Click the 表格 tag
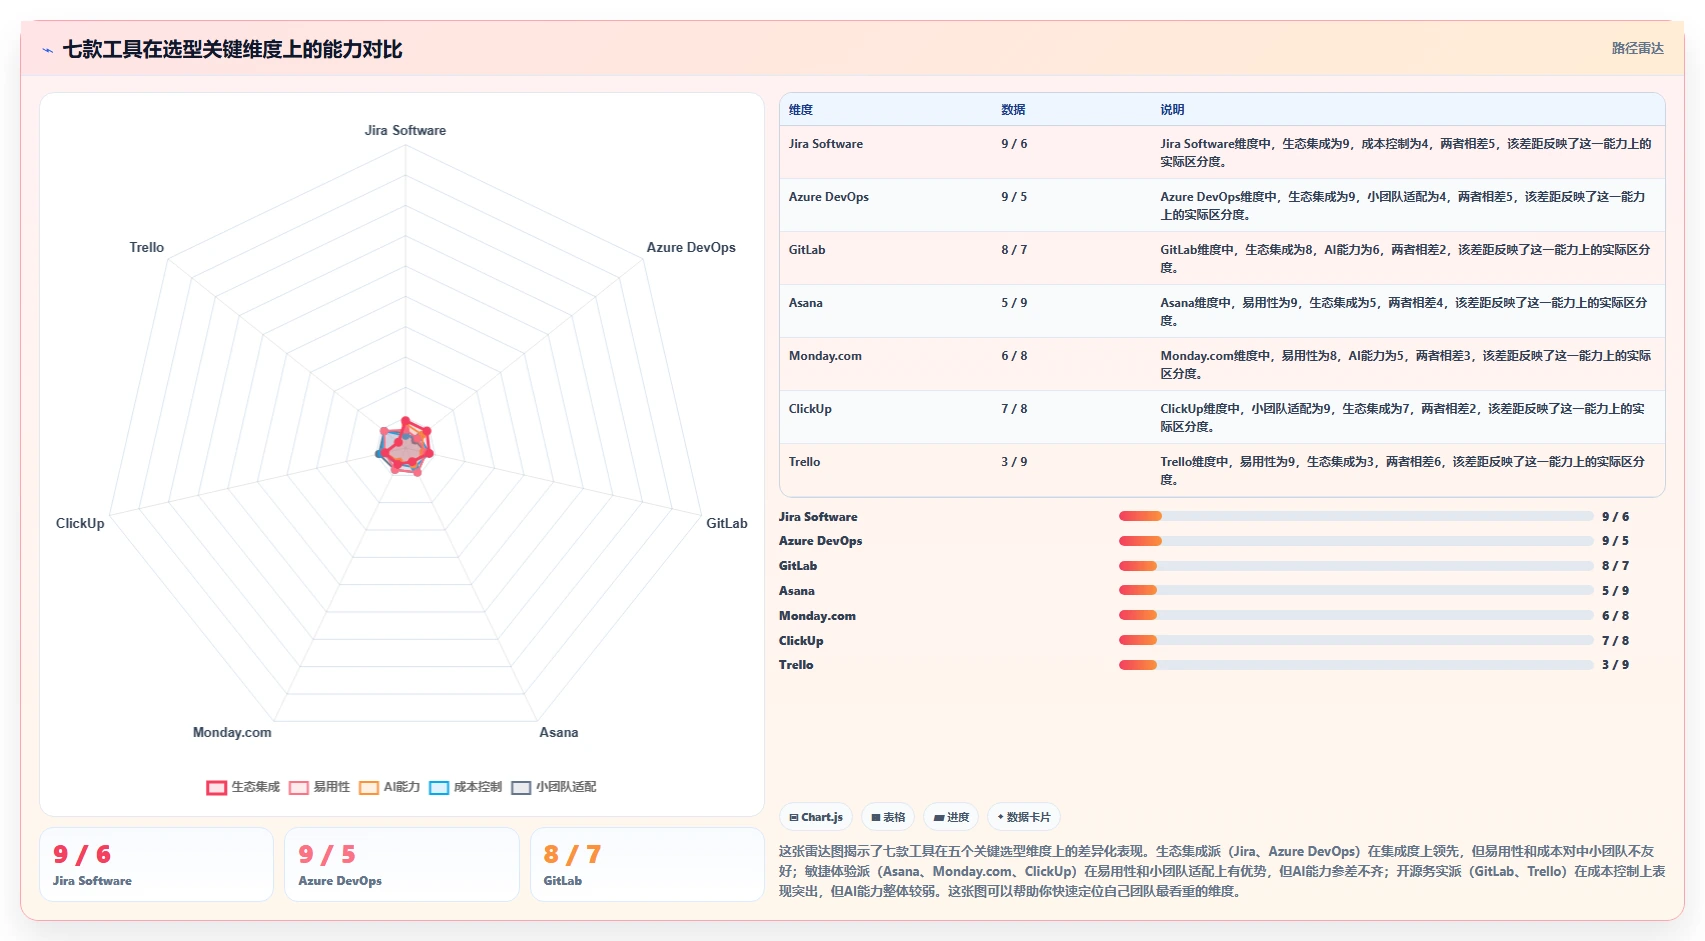The width and height of the screenshot is (1705, 941). tap(888, 817)
